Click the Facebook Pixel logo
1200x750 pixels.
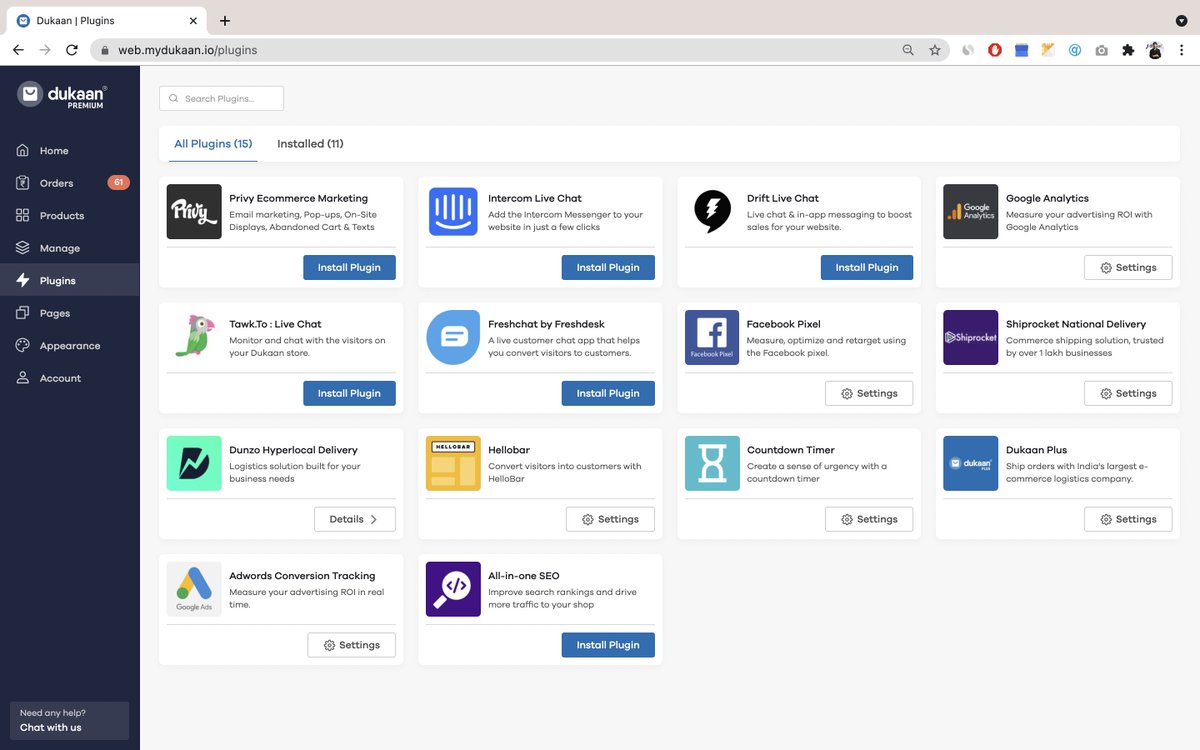coord(712,337)
